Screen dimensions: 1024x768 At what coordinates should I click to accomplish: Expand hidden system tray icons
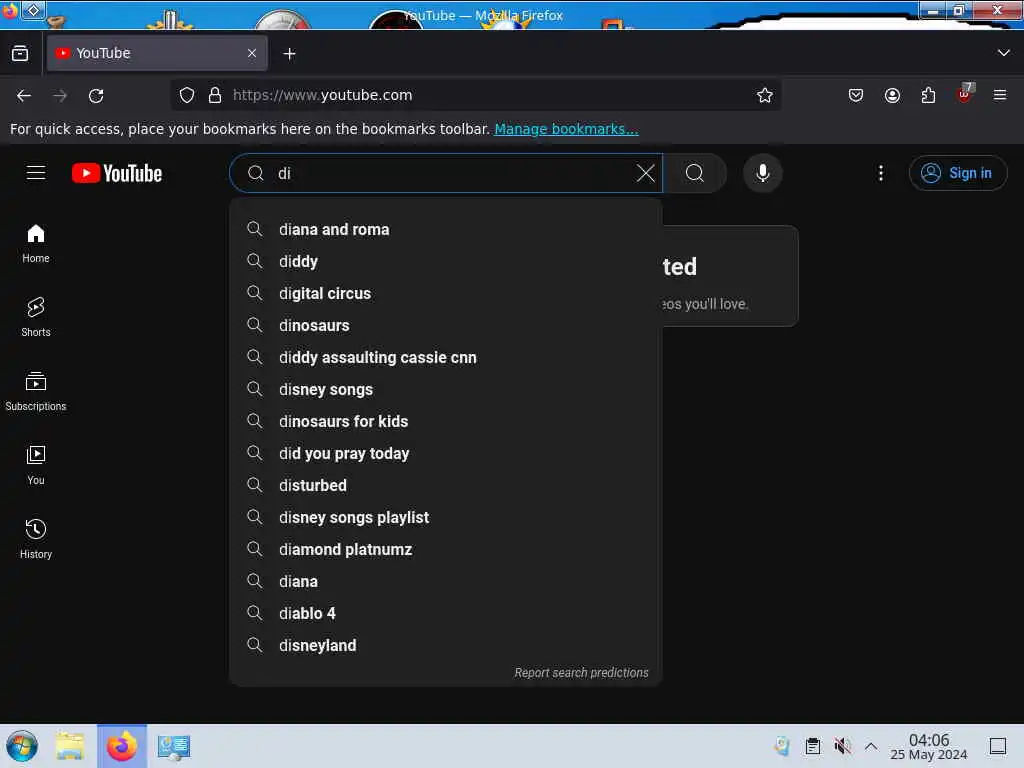coord(871,746)
